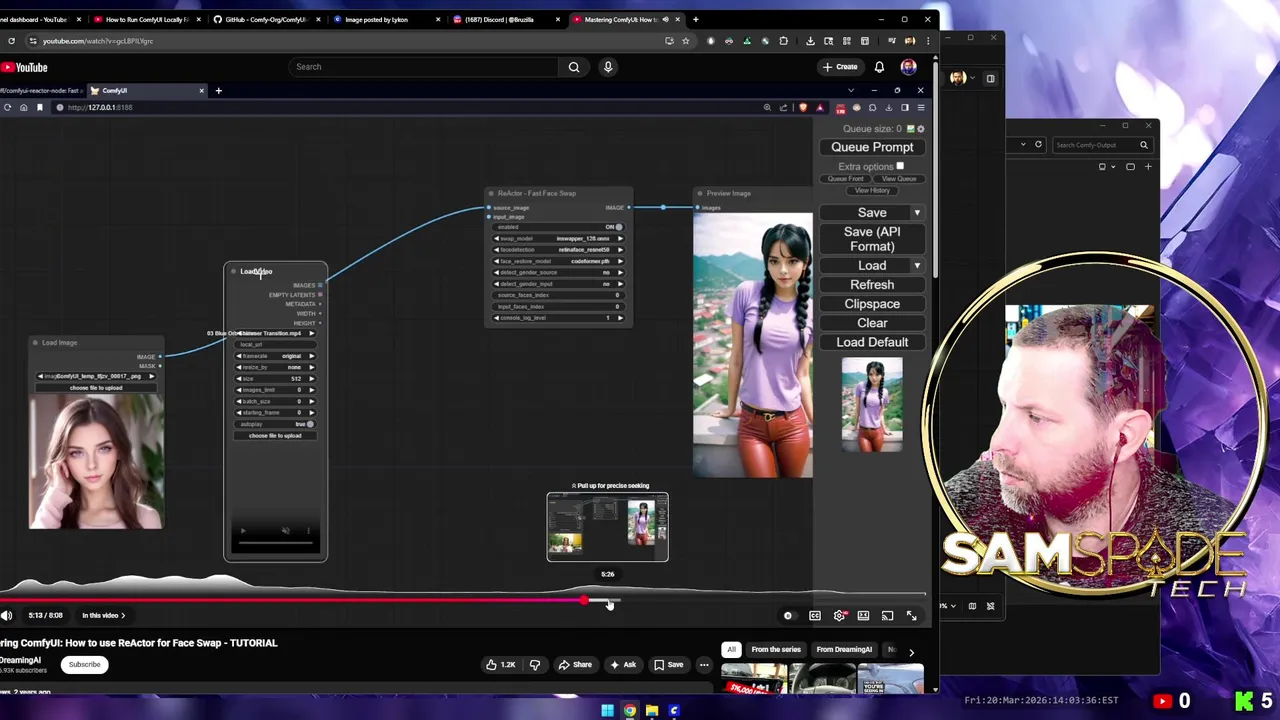Screen dimensions: 1280x720
Task: Toggle the Extra options checkbox
Action: (x=900, y=167)
